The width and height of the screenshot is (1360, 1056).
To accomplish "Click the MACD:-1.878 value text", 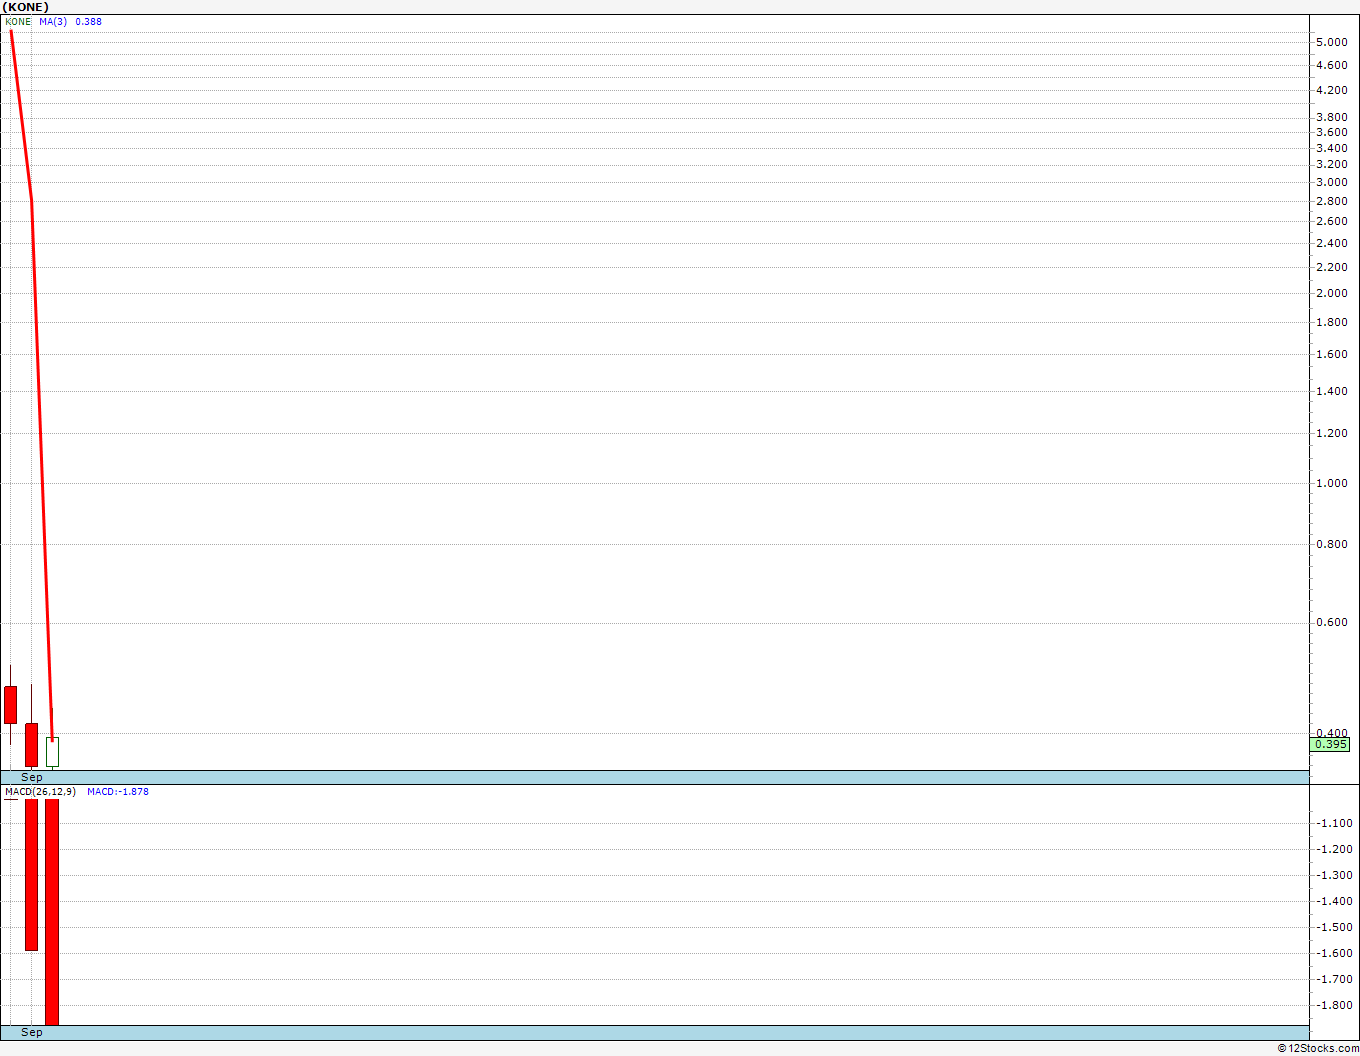I will click(118, 791).
